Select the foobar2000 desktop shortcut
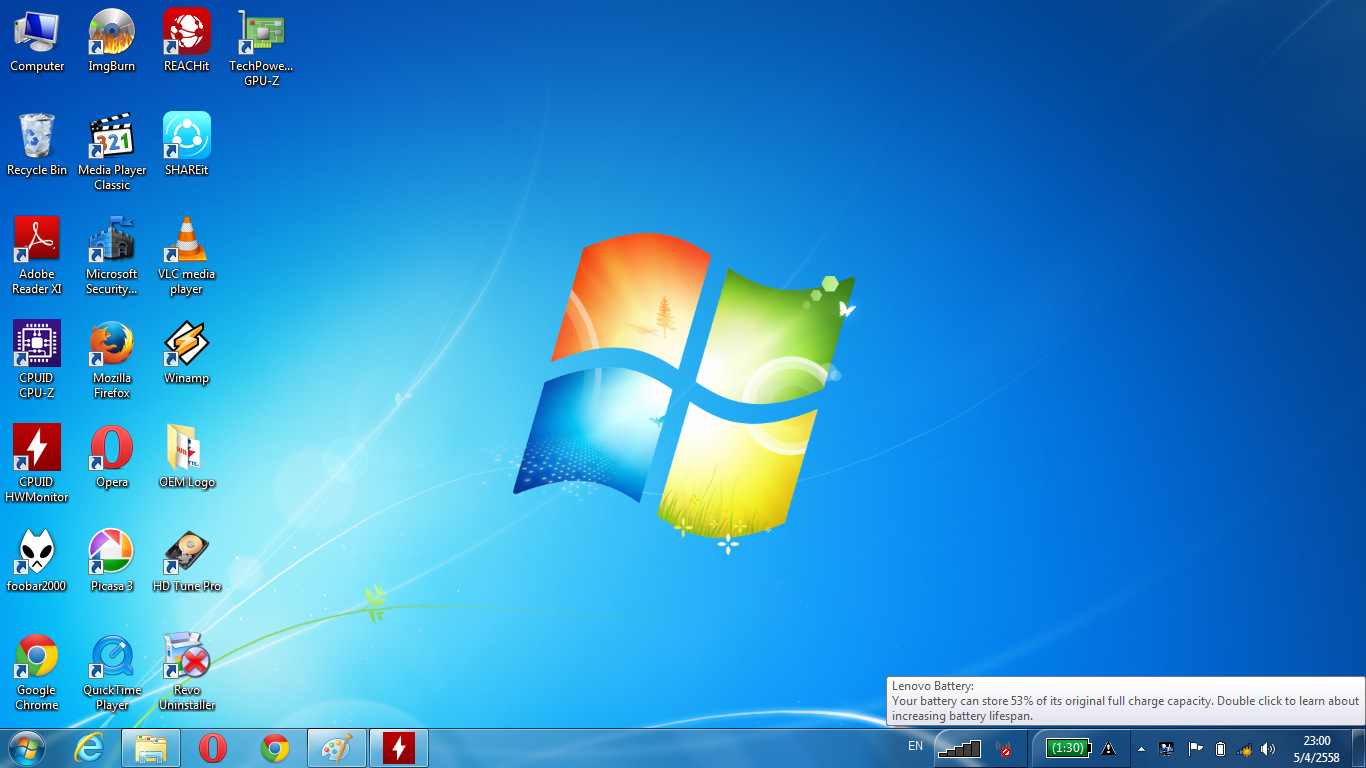 pos(37,561)
